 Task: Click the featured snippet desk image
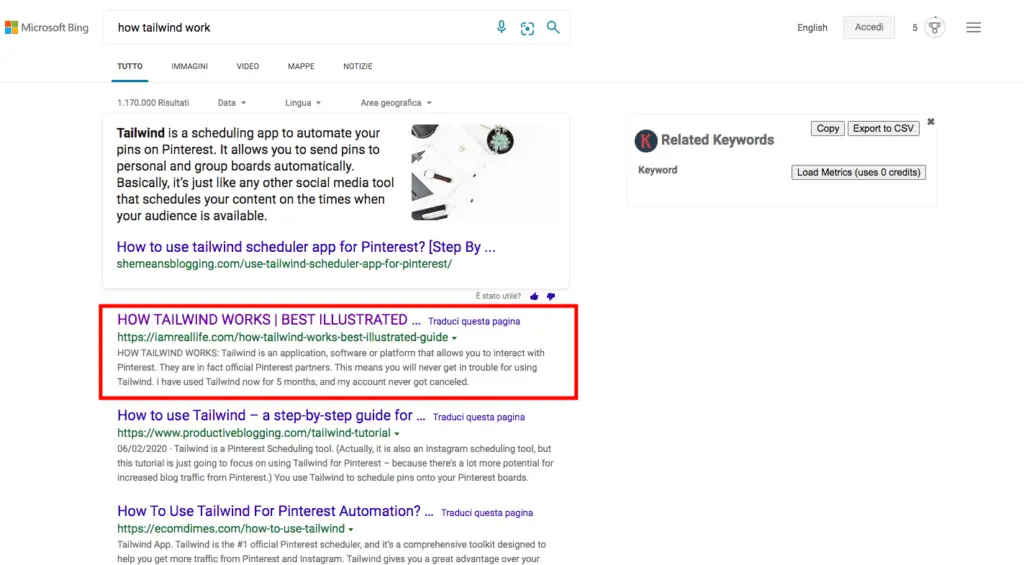483,172
